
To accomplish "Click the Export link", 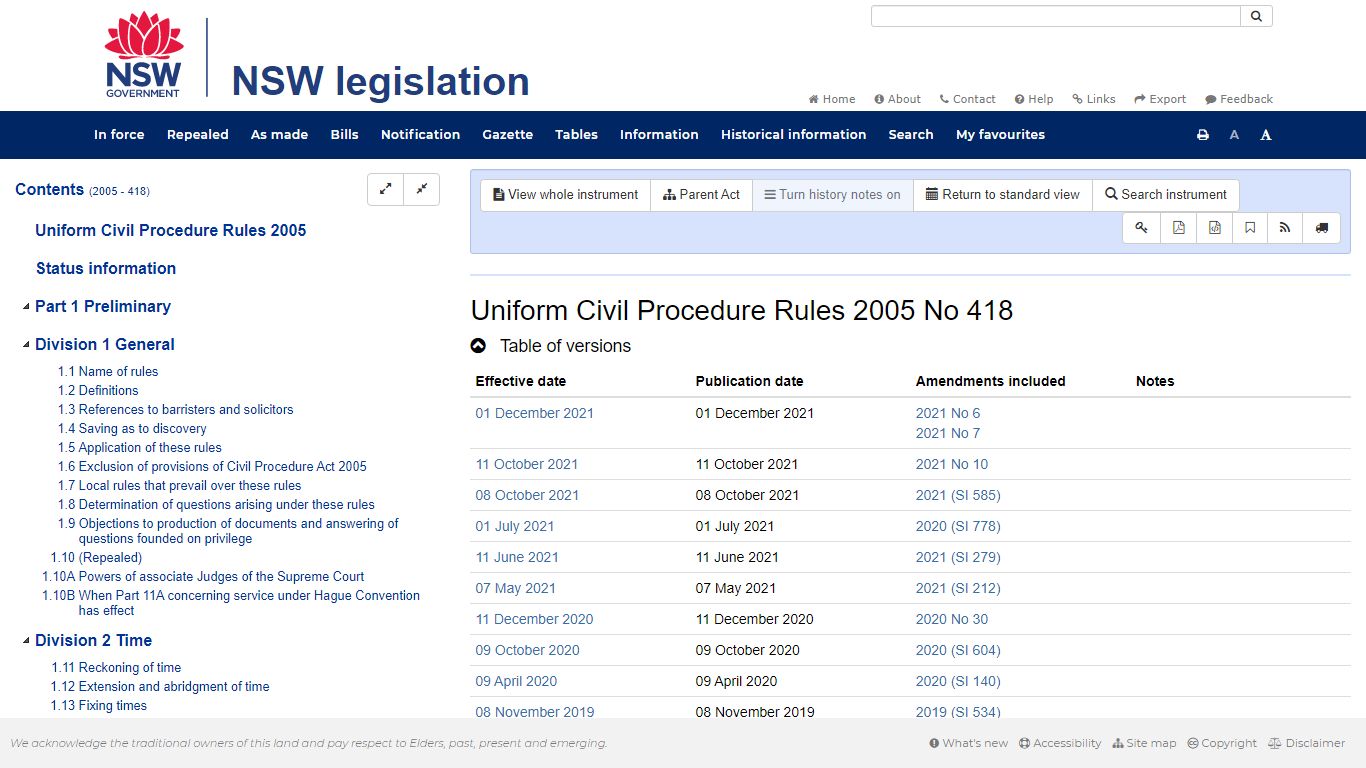I will point(1160,99).
